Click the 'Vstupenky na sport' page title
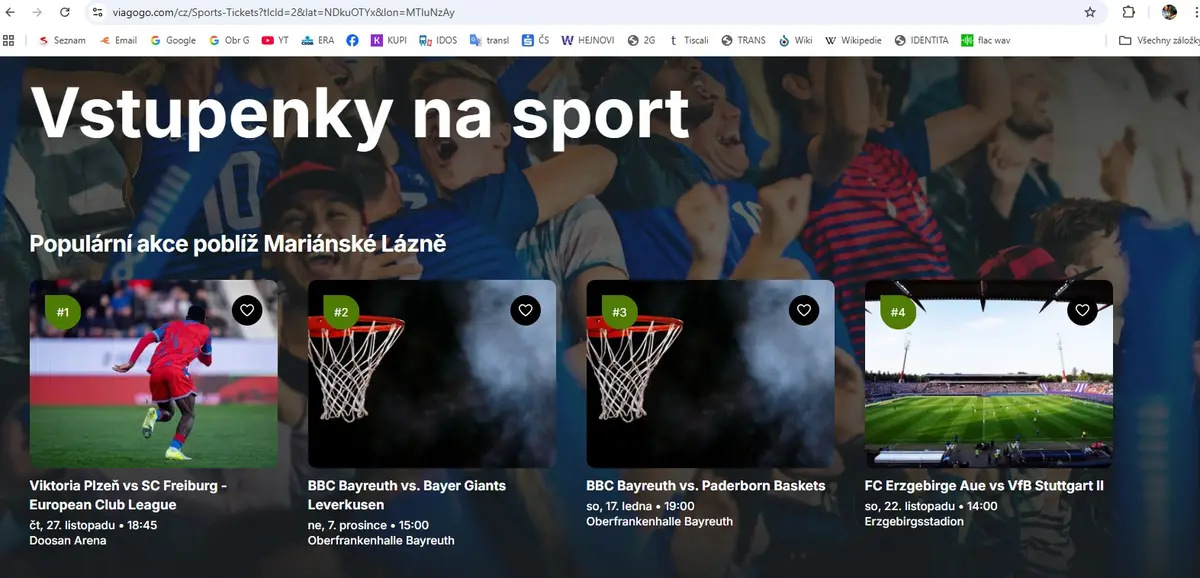 point(360,112)
